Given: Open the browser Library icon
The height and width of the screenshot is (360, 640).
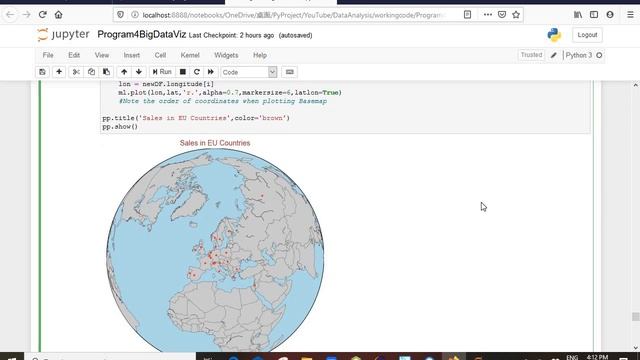Looking at the screenshot, I should (578, 15).
